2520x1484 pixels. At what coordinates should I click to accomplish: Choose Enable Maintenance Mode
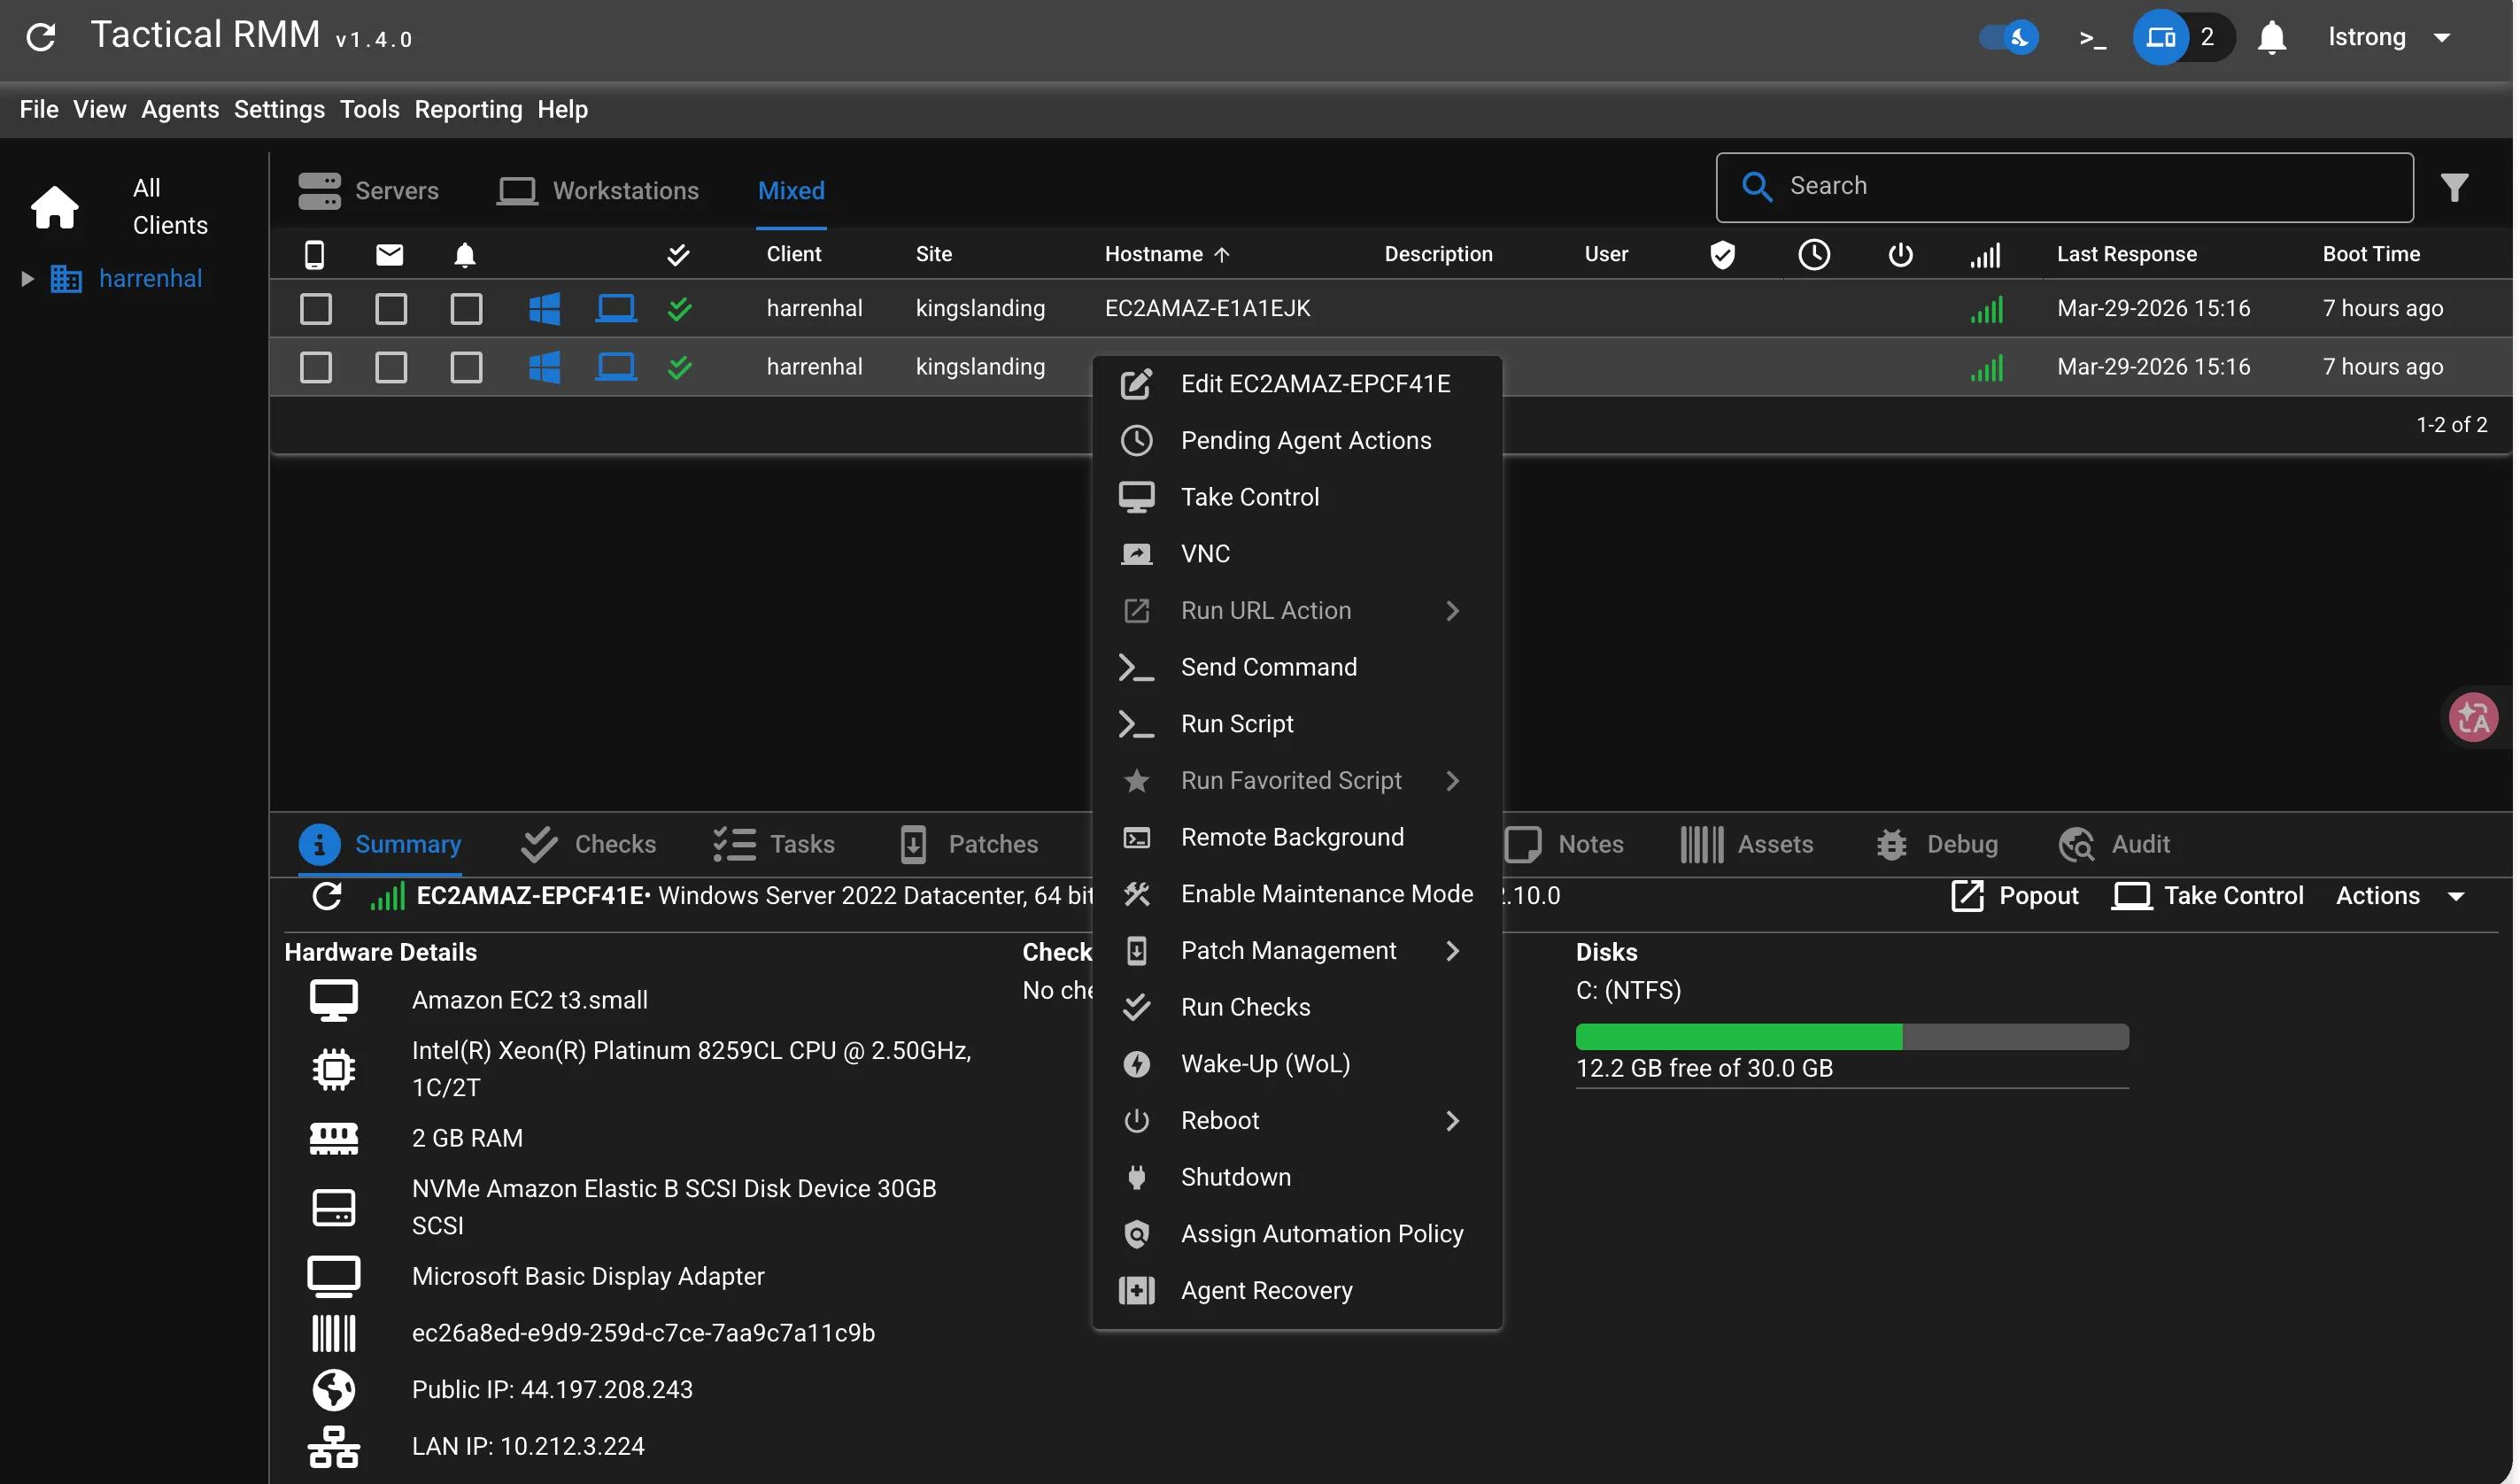1296,894
